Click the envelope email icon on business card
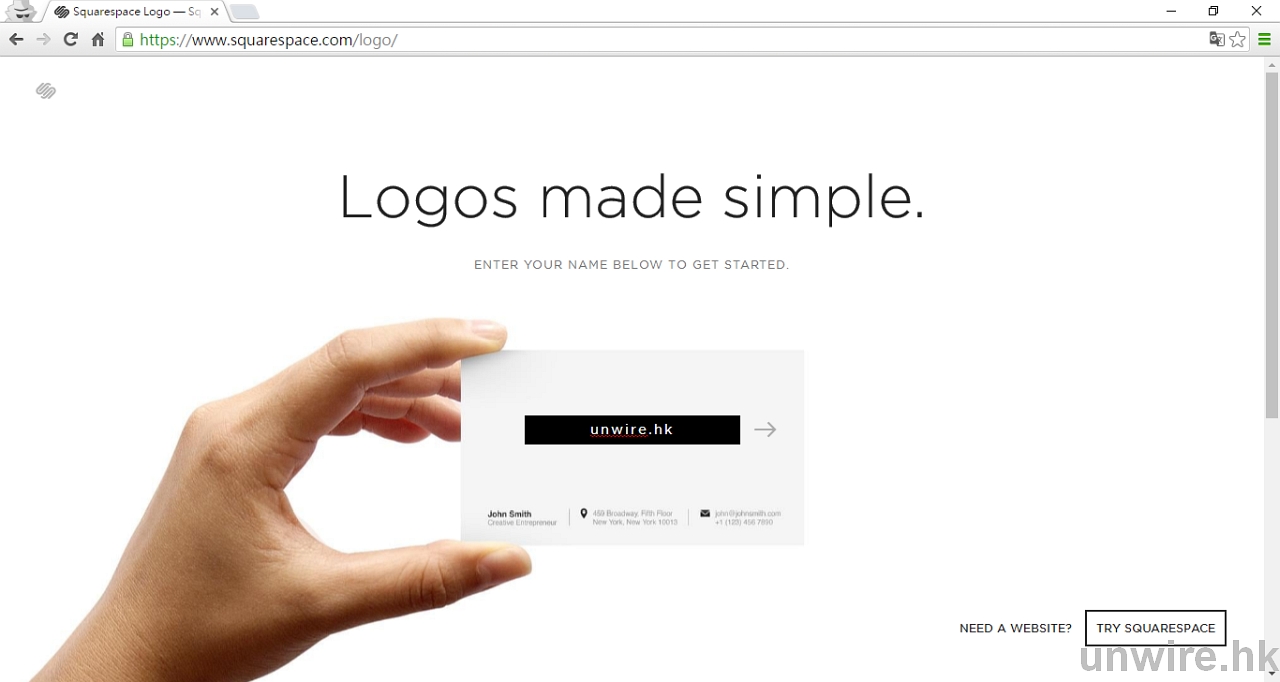Viewport: 1280px width, 682px height. [705, 513]
